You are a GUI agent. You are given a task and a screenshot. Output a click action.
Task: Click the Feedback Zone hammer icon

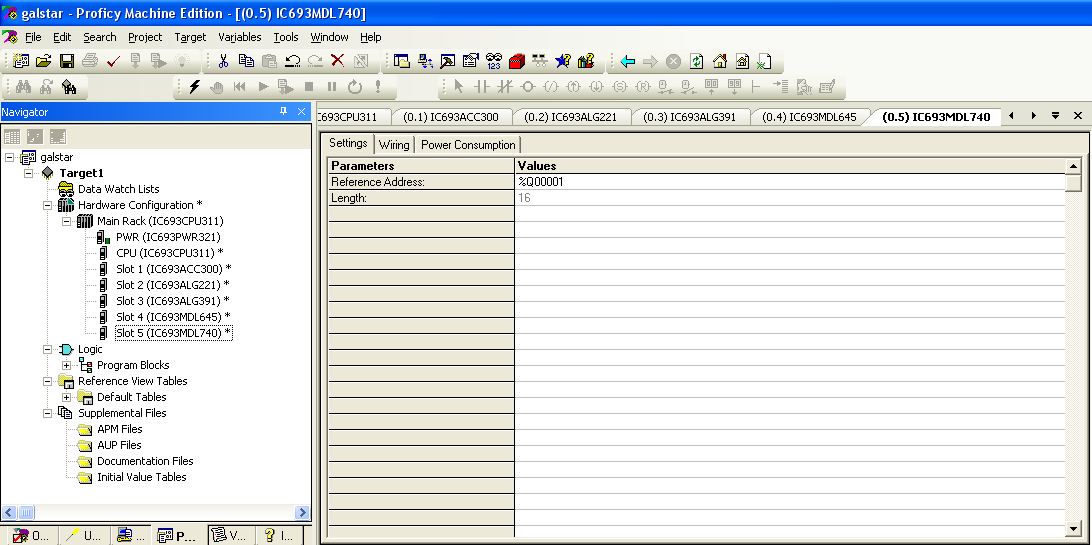447,61
